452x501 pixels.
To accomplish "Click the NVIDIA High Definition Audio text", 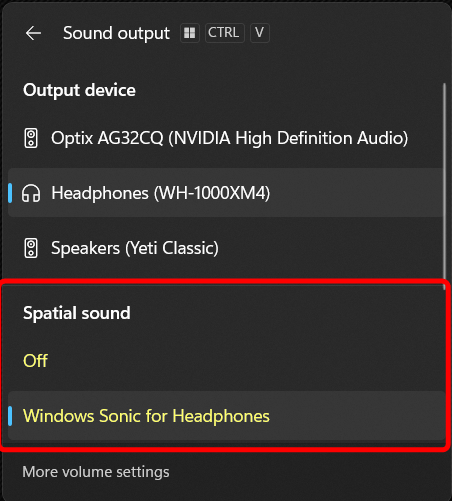I will [288, 138].
